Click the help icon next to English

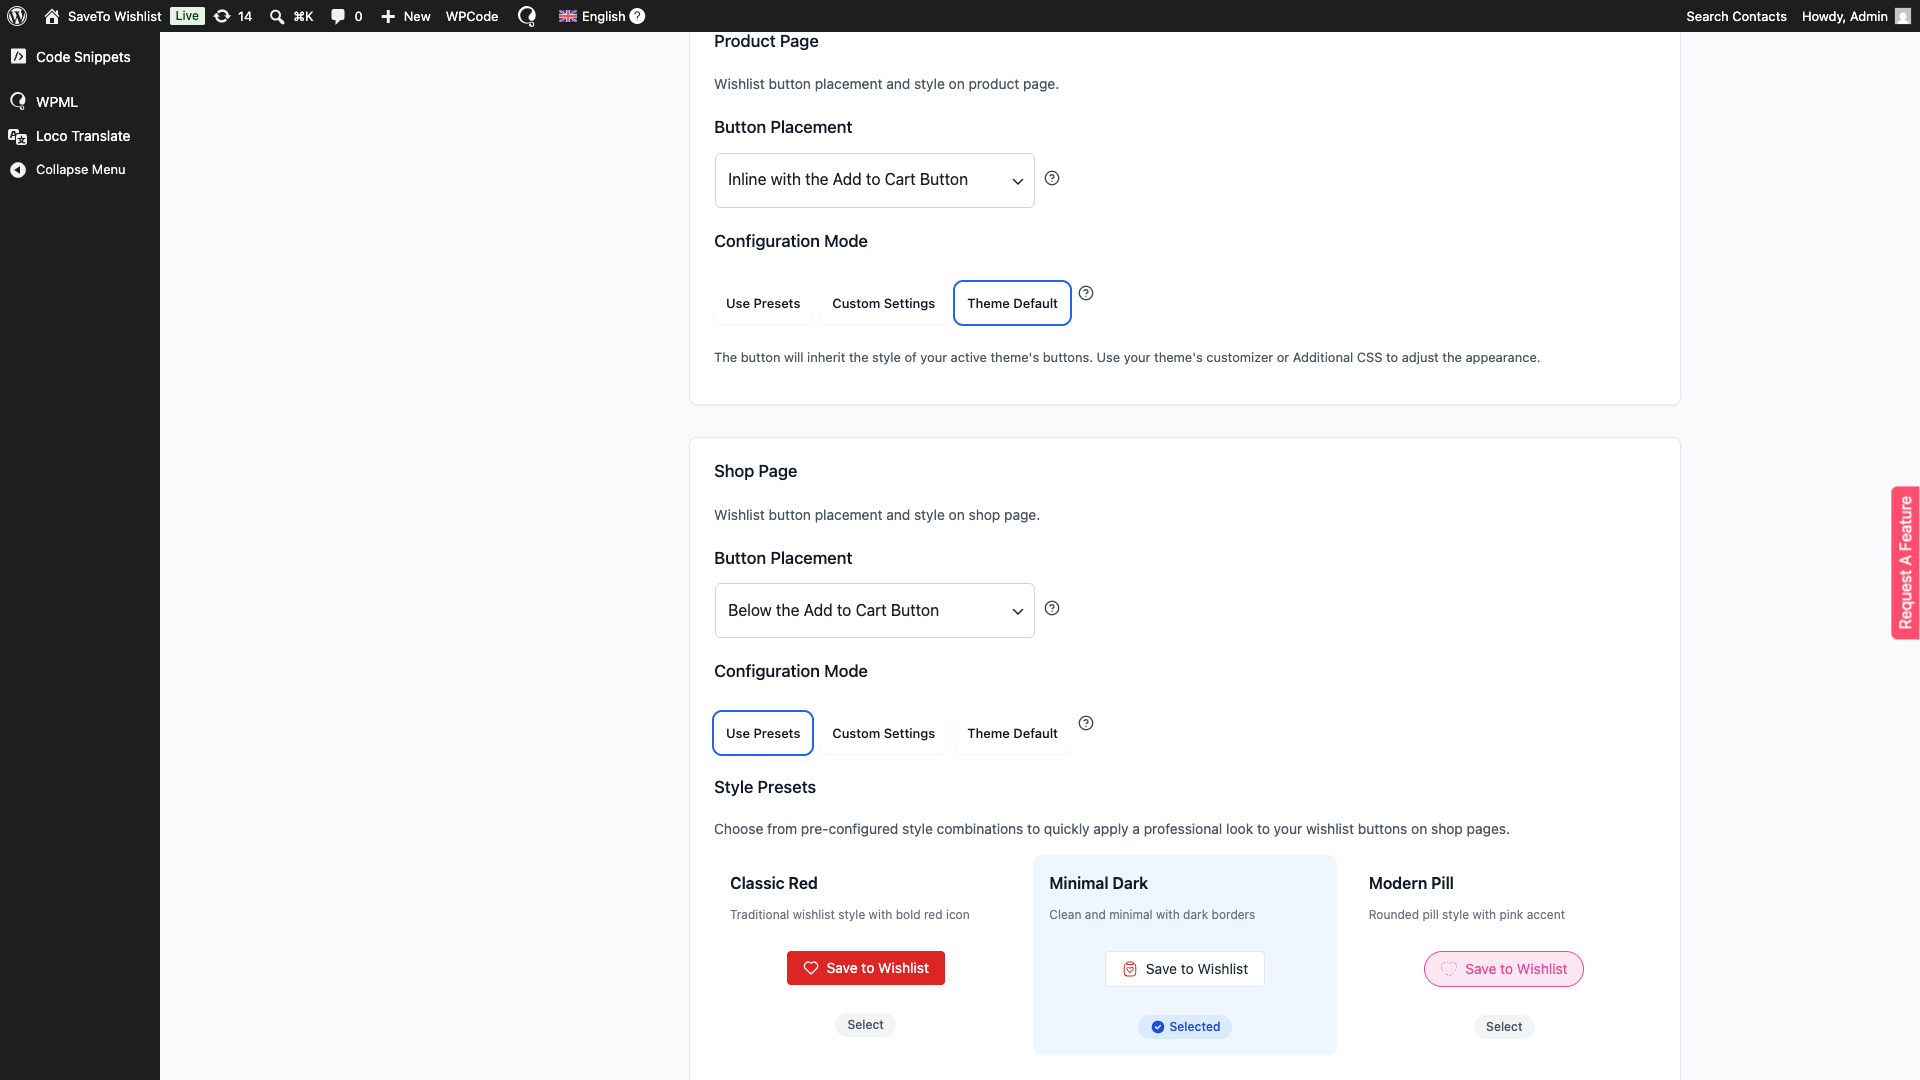[637, 16]
